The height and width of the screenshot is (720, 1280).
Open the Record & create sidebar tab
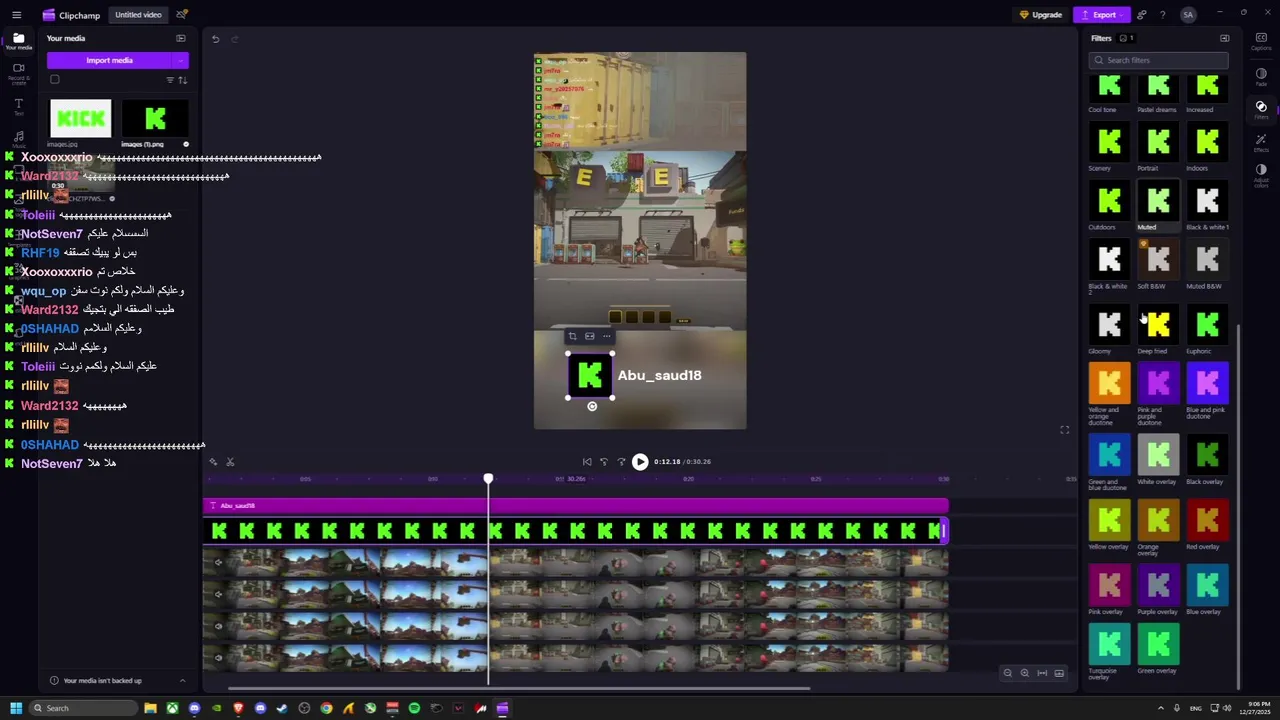18,73
